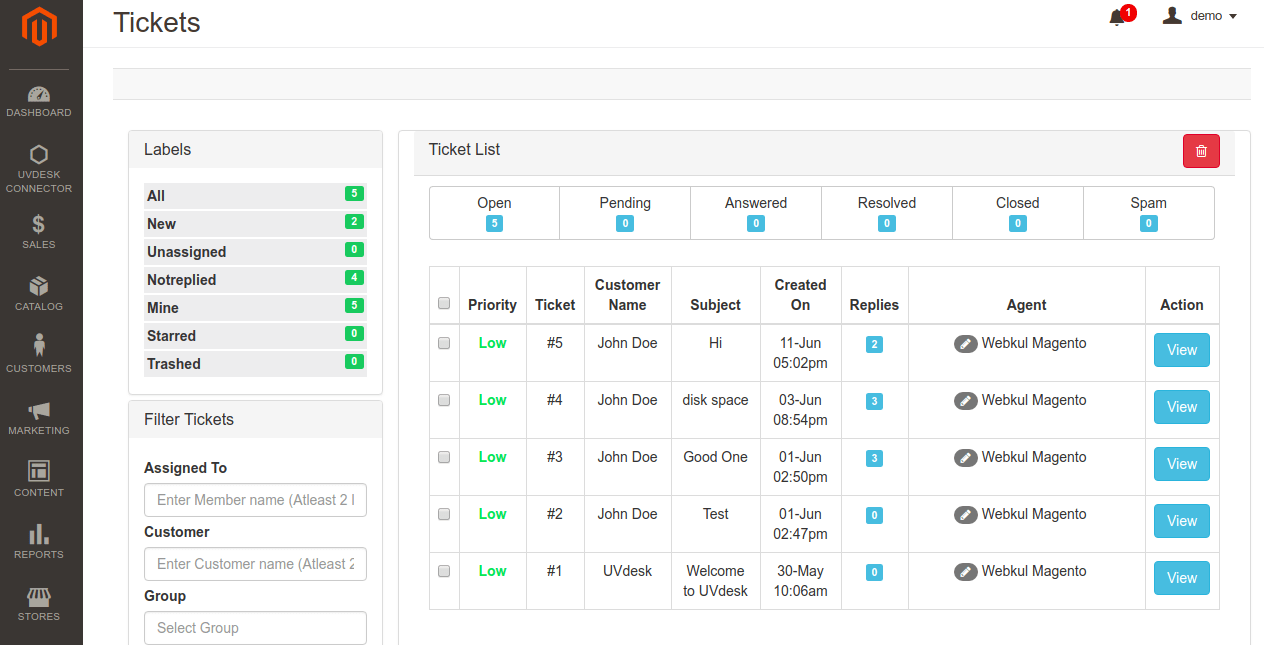This screenshot has width=1264, height=645.
Task: Filter by the Notreplied label
Action: (255, 280)
